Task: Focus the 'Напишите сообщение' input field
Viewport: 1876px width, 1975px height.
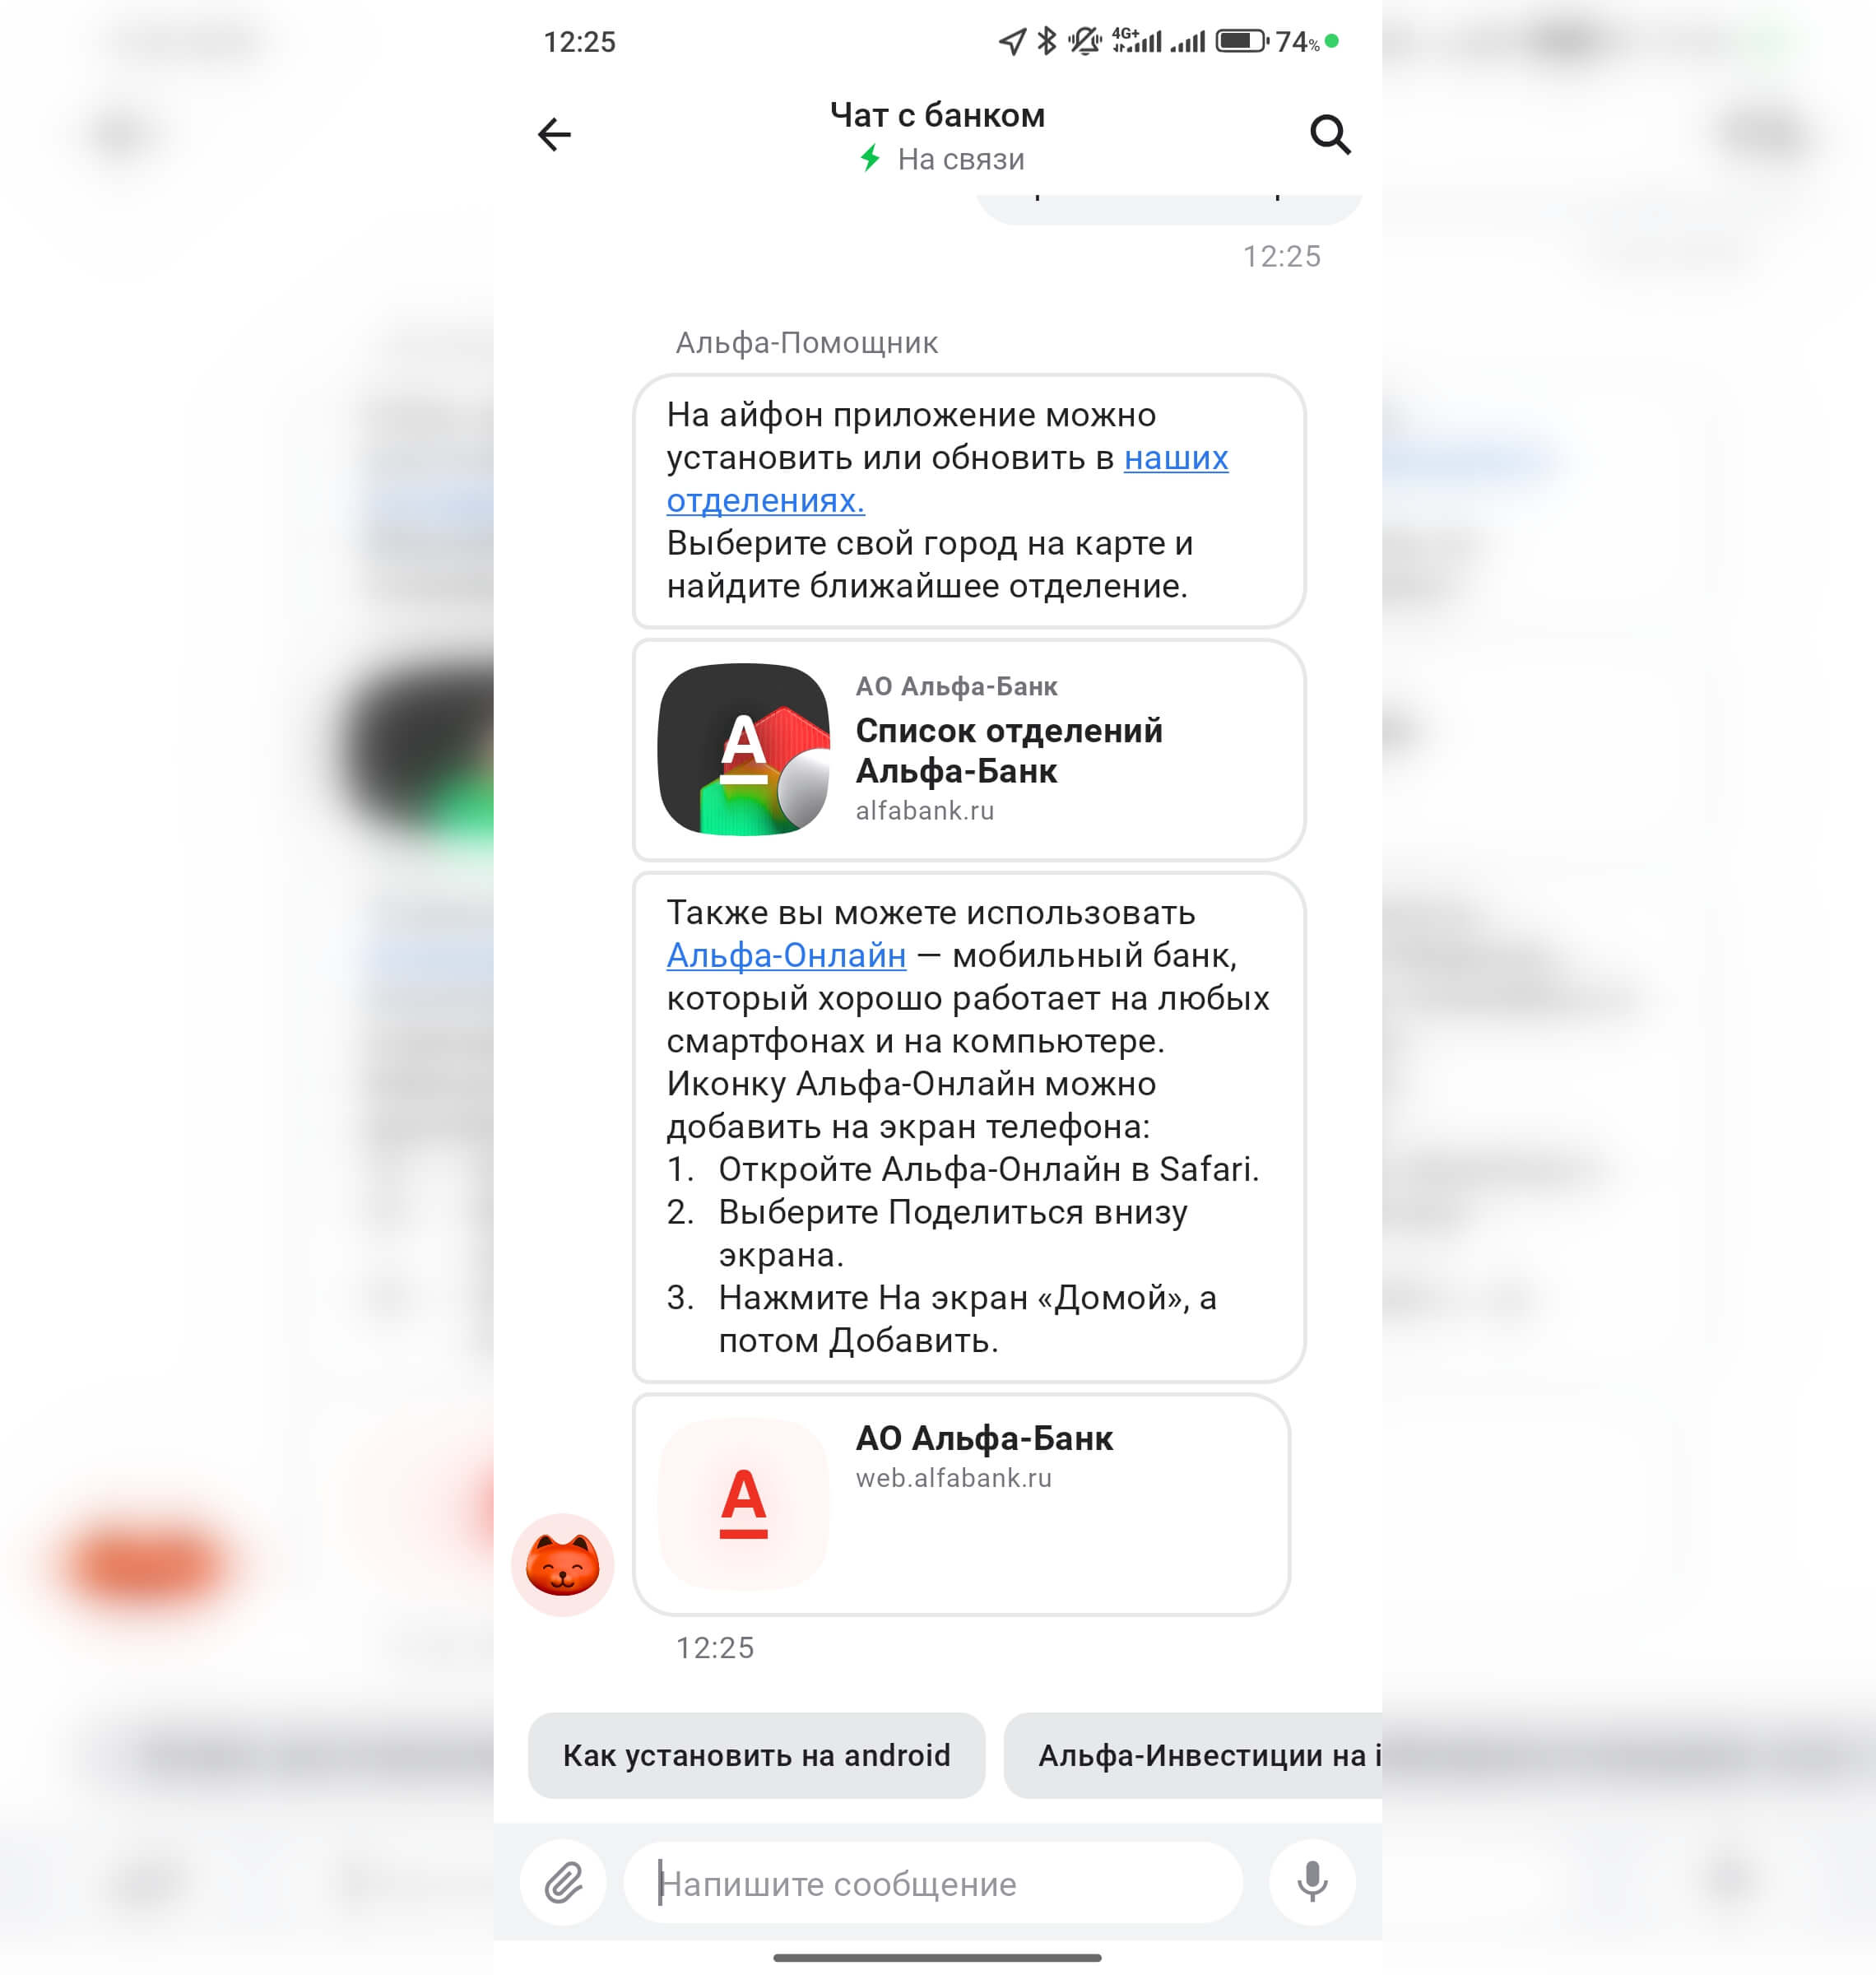Action: tap(933, 1883)
